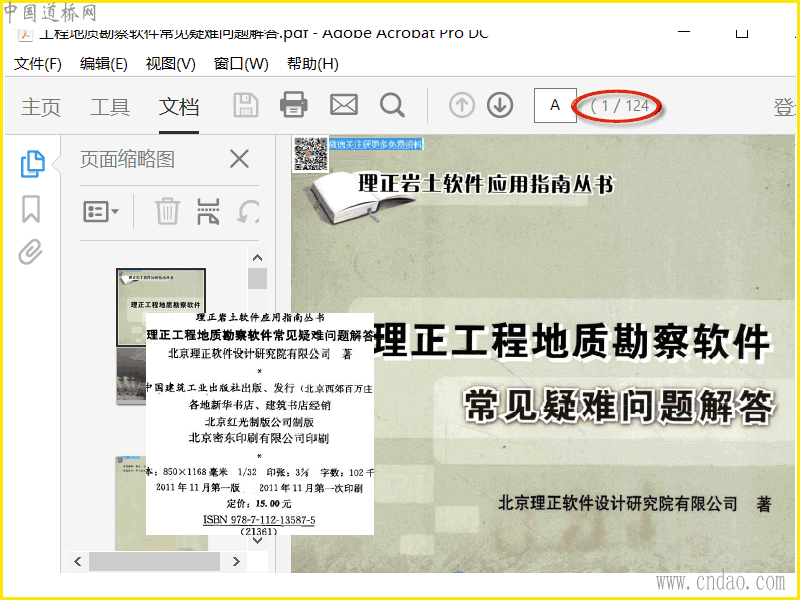Open thumbnails panel options dropdown
Viewport: 800px width, 600px height.
click(101, 211)
